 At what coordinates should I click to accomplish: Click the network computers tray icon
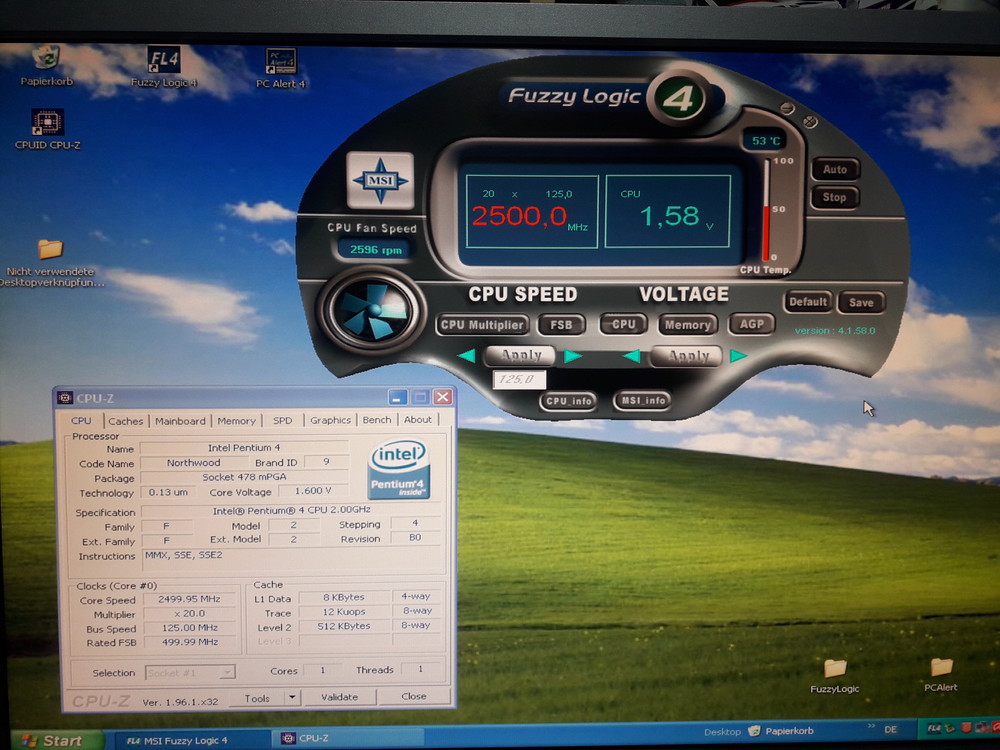[981, 727]
